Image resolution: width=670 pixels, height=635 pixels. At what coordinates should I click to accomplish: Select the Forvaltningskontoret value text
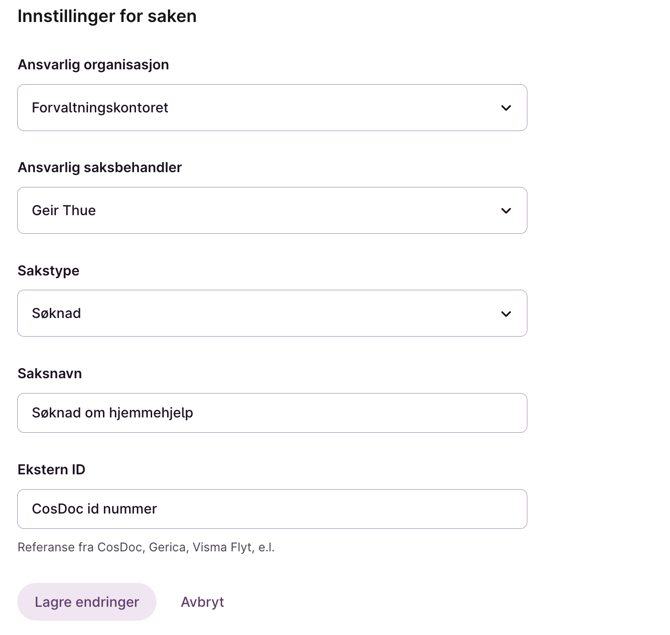[100, 108]
